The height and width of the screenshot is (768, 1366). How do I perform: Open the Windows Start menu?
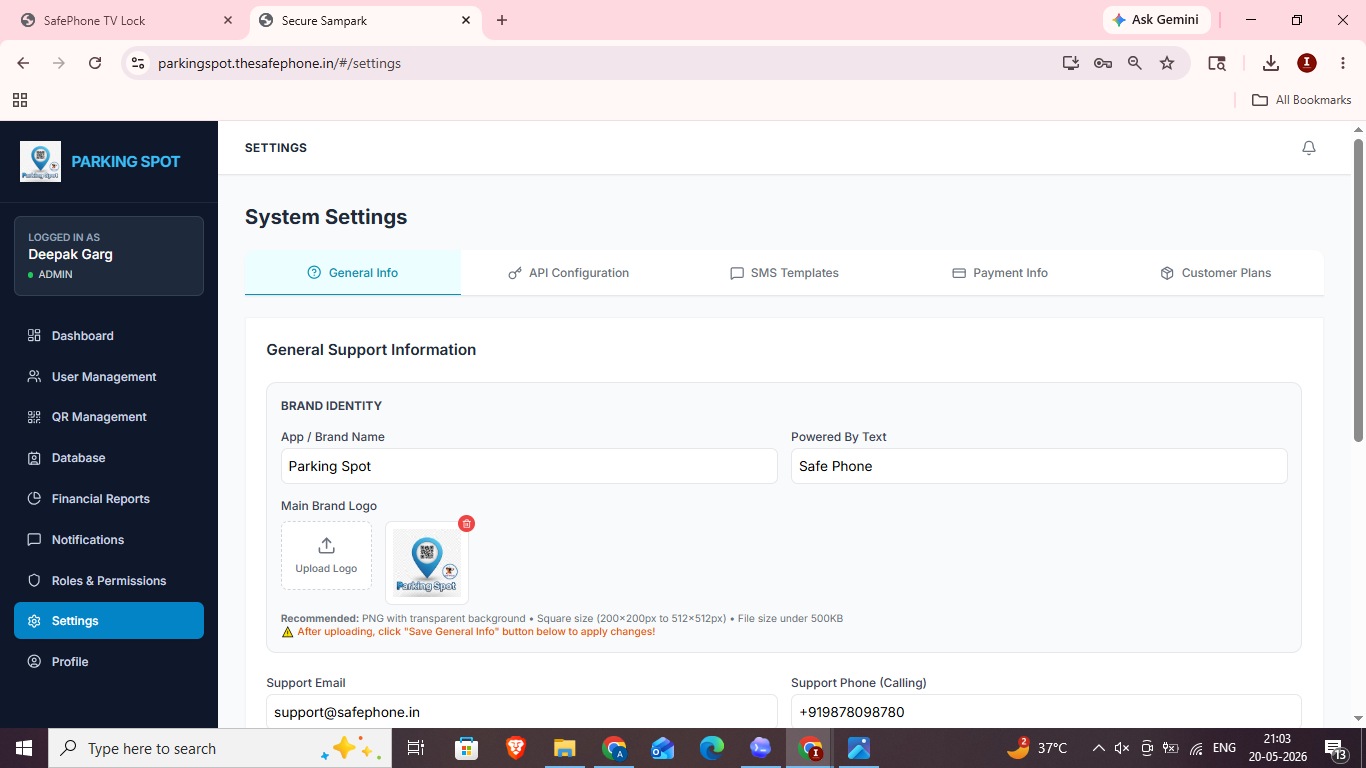(24, 748)
